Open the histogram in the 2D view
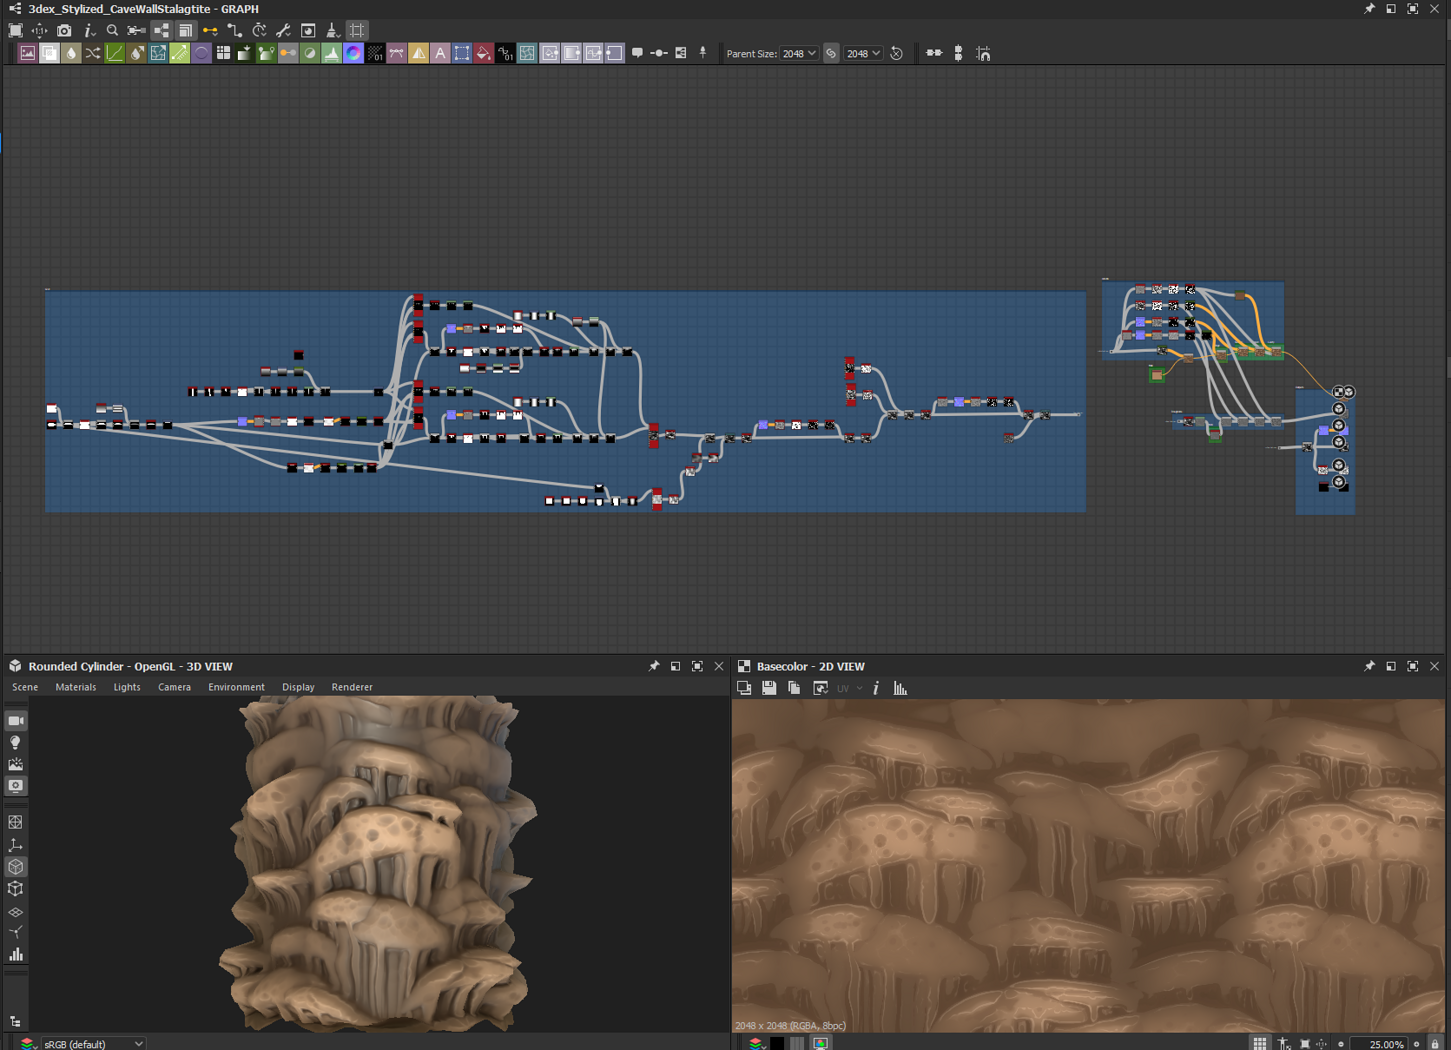The width and height of the screenshot is (1451, 1050). pos(900,688)
